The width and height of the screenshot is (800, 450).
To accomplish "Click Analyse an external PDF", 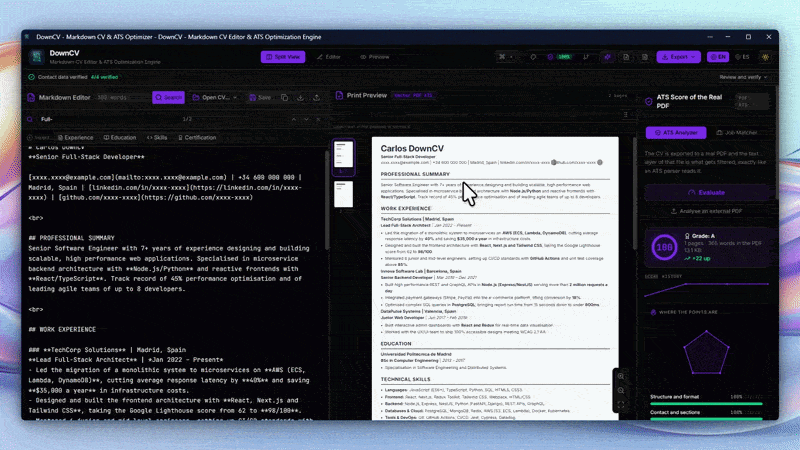I will click(706, 211).
